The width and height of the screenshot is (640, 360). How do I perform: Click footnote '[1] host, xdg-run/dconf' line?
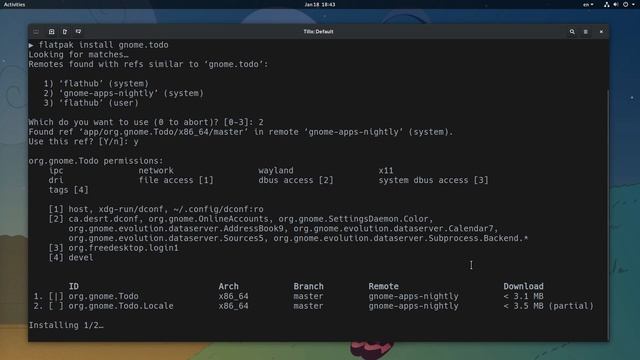pos(156,209)
